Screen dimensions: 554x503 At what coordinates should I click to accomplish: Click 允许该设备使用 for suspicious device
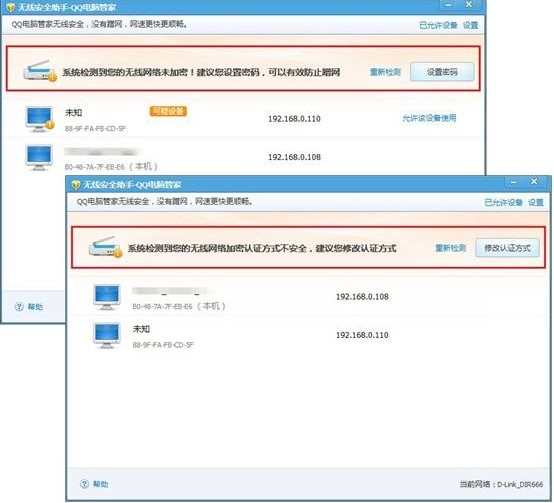click(x=429, y=118)
